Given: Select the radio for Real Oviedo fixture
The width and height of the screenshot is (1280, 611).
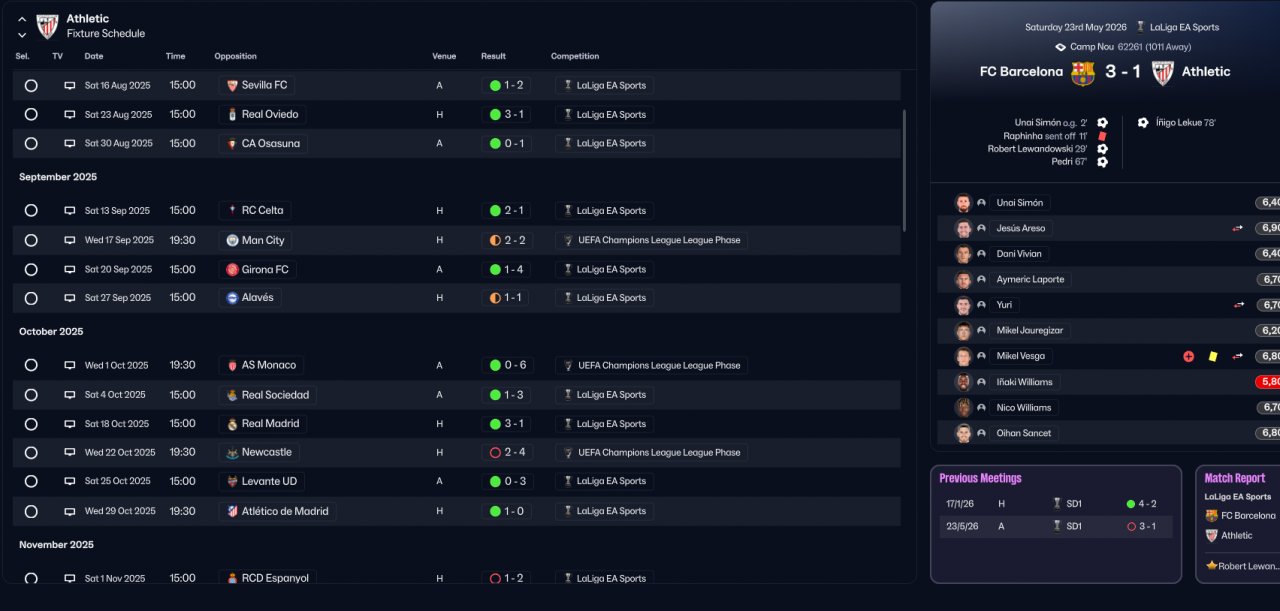Looking at the screenshot, I should point(31,115).
